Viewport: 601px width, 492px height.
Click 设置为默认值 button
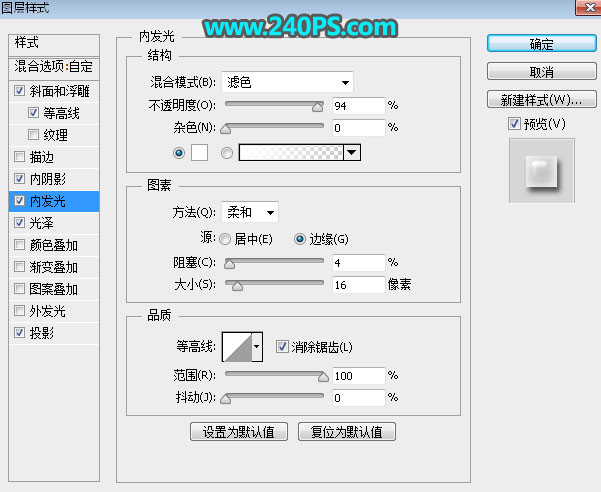pyautogui.click(x=239, y=432)
